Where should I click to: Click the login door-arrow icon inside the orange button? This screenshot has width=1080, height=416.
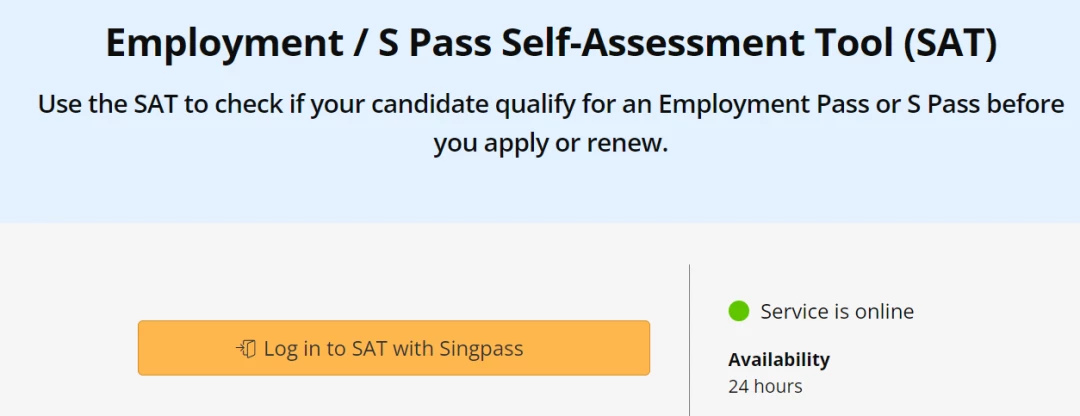tap(246, 349)
